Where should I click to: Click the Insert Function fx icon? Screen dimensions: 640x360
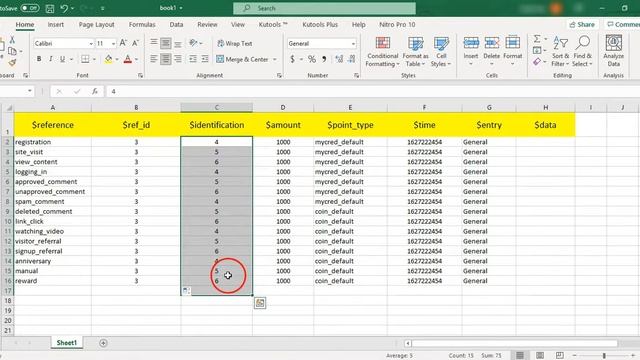(95, 91)
